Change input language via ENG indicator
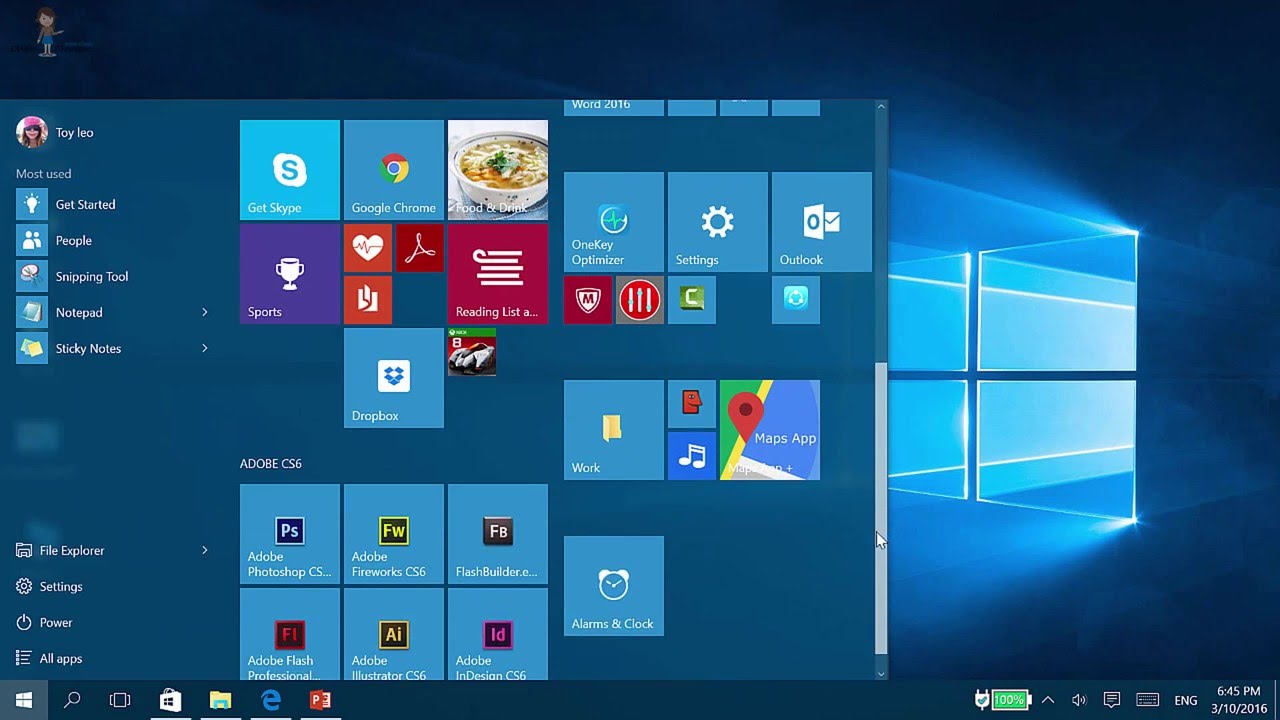Screen dimensions: 1280x720 1186,701
